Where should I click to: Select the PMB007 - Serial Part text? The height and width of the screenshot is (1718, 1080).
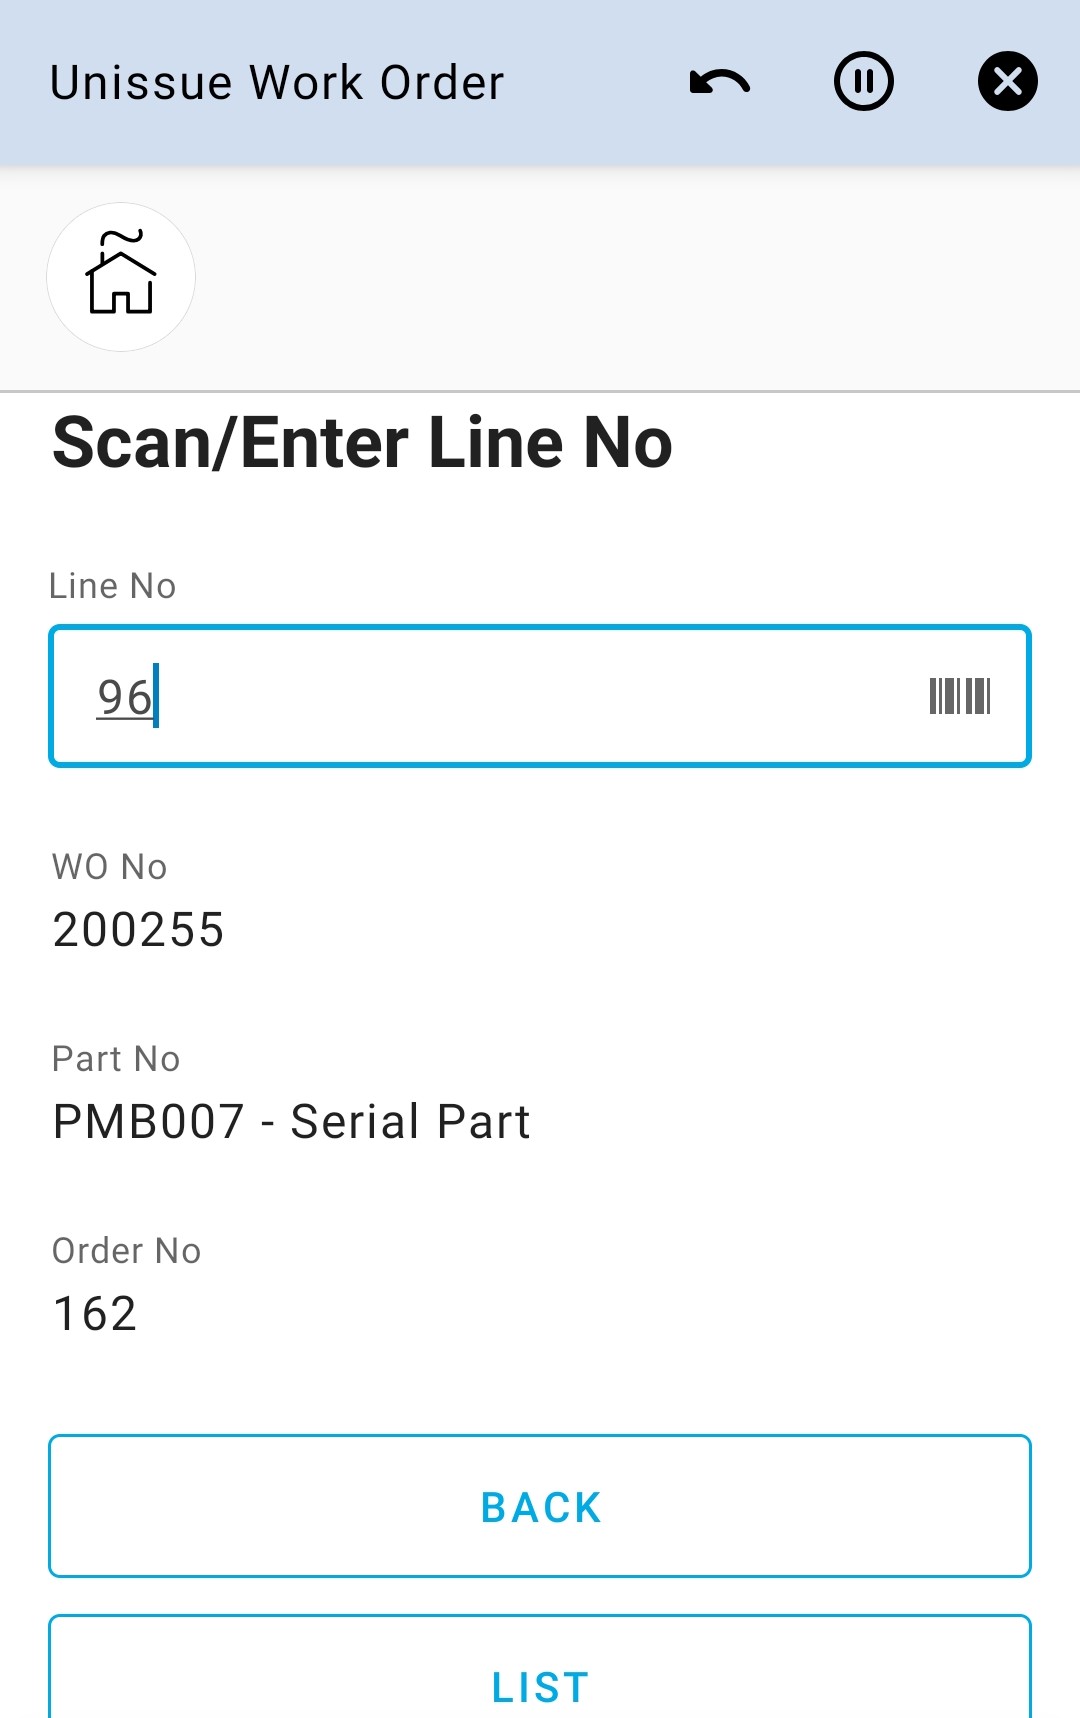pyautogui.click(x=291, y=1122)
